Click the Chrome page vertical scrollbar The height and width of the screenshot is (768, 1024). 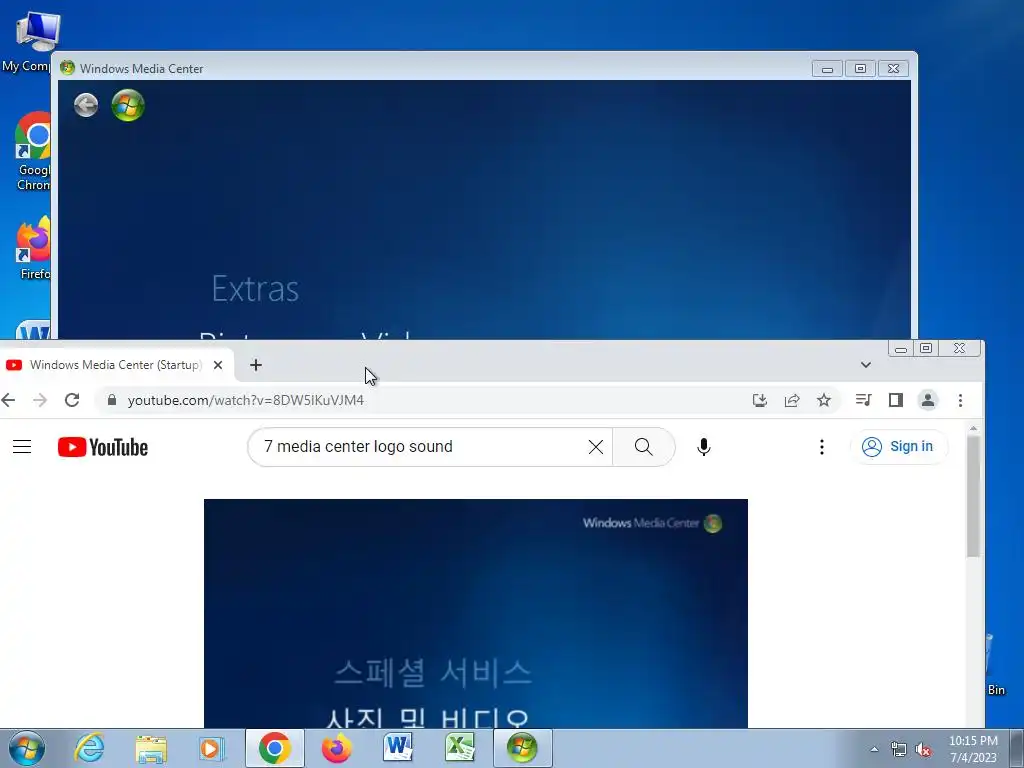click(x=973, y=496)
